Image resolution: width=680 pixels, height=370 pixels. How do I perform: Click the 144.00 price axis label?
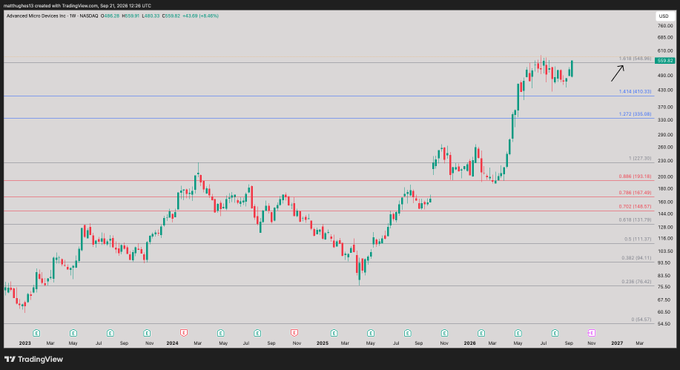point(665,214)
